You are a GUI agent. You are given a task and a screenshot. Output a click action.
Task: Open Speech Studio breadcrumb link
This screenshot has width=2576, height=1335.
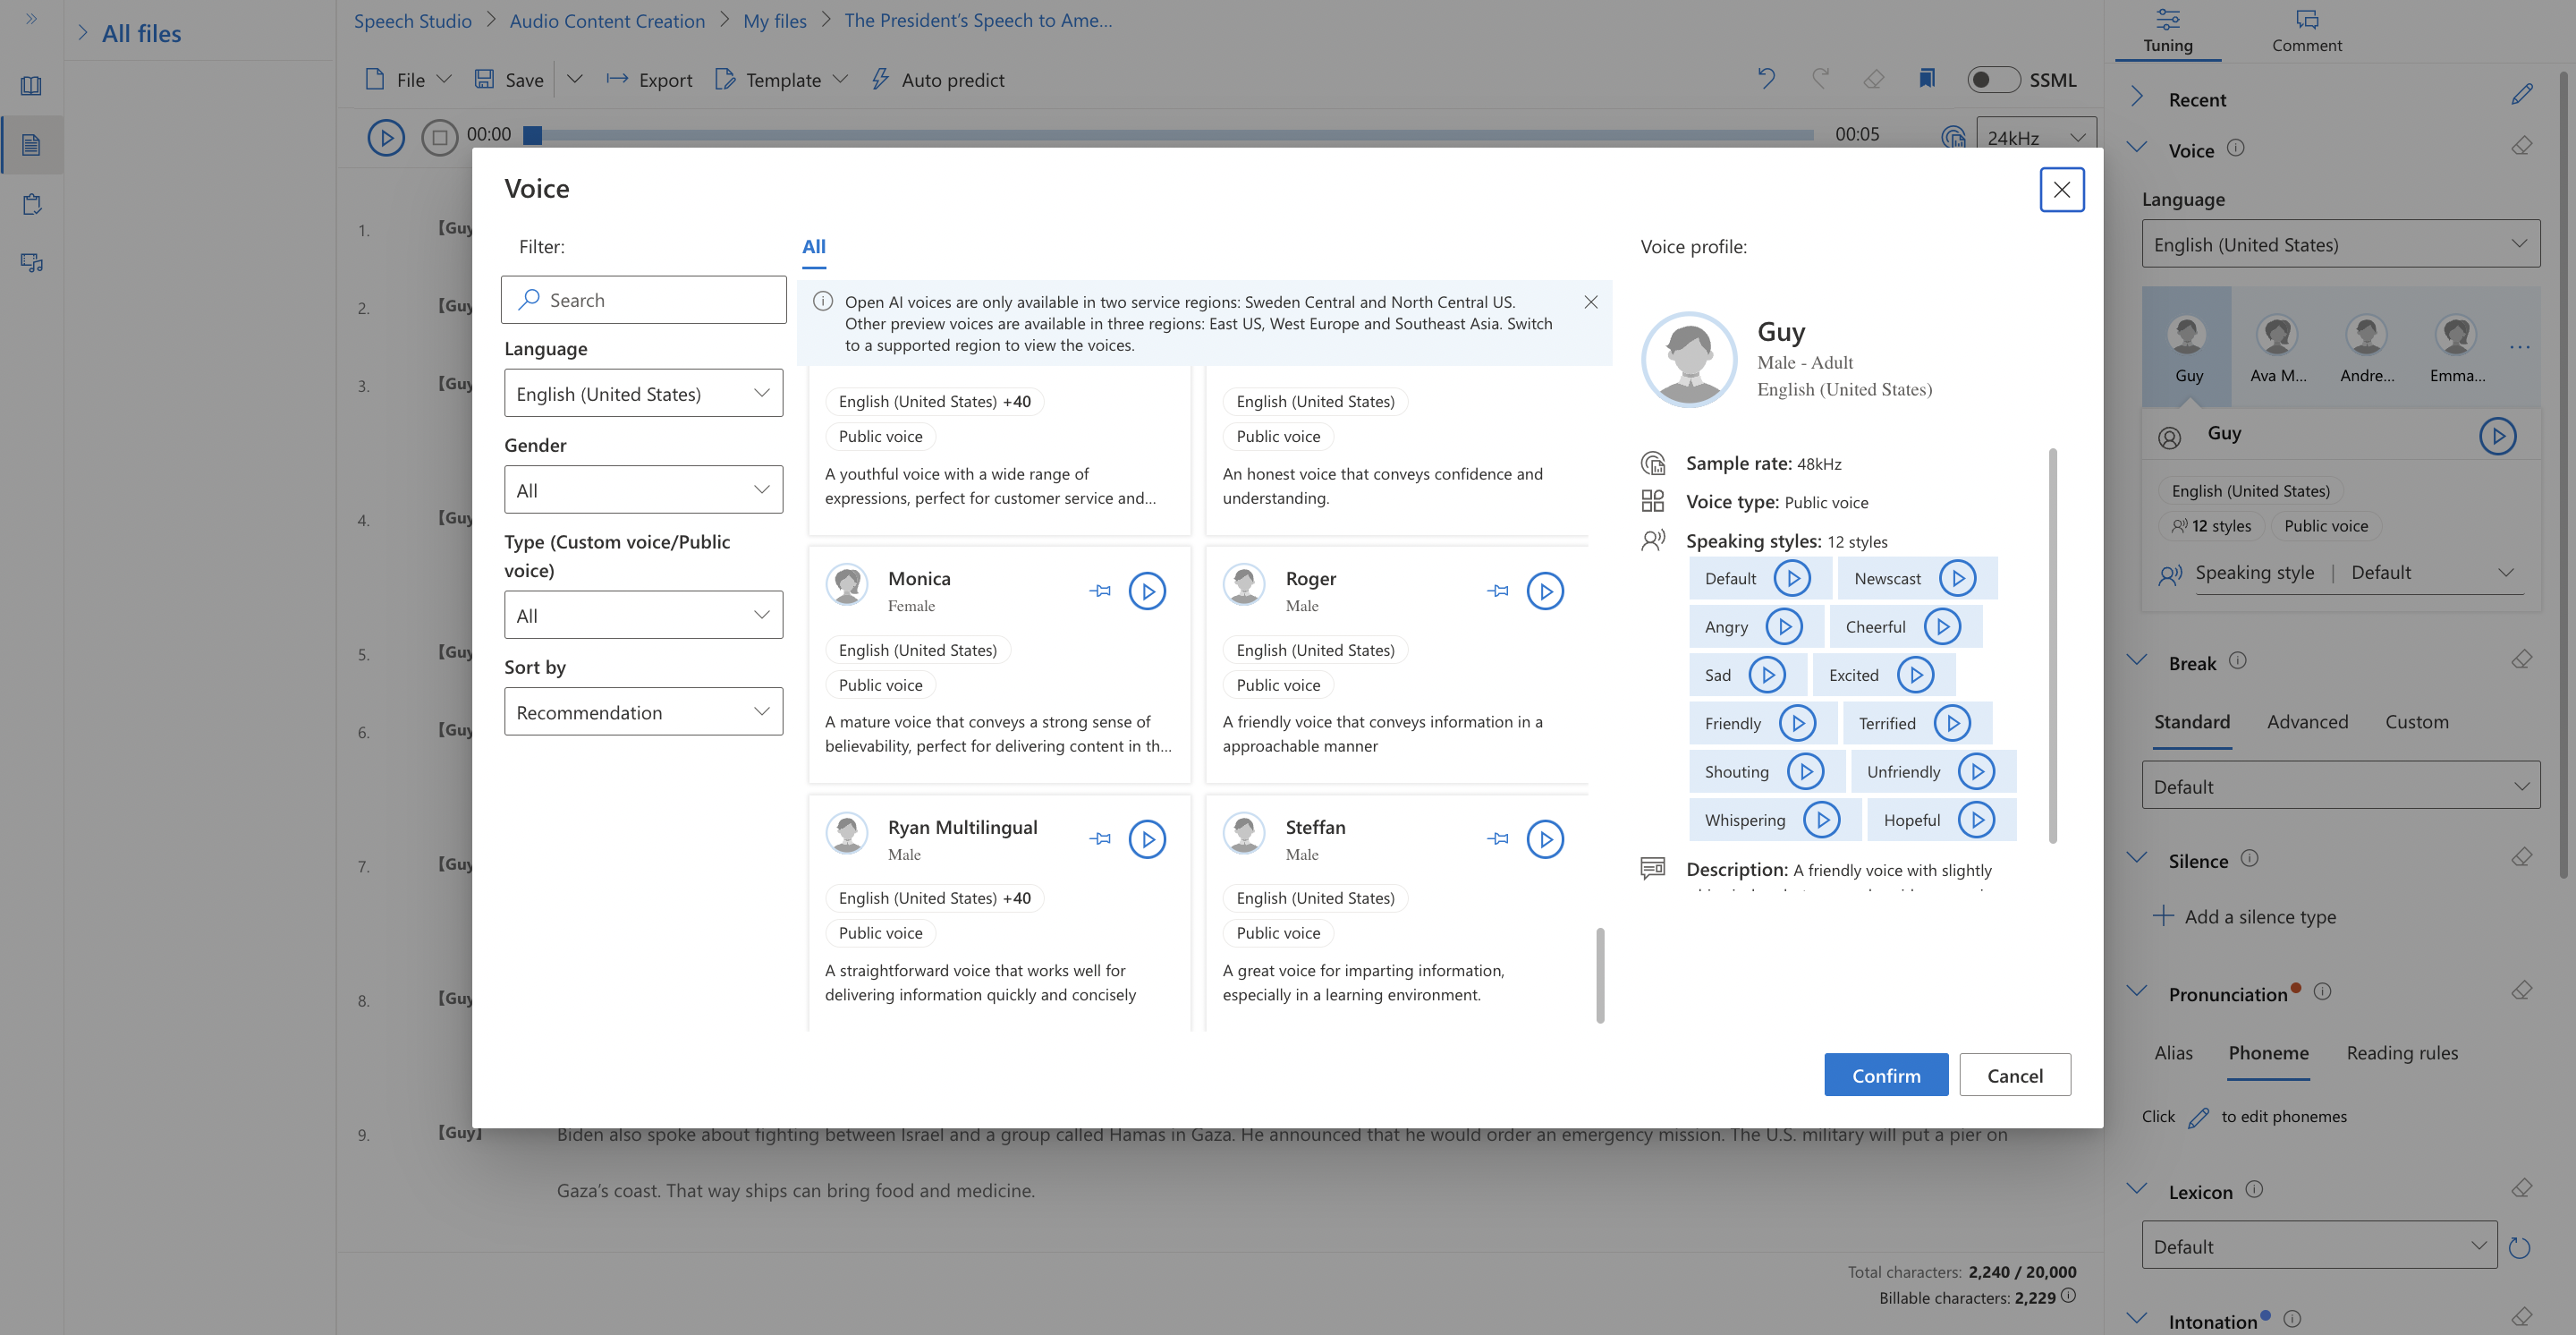(x=412, y=21)
